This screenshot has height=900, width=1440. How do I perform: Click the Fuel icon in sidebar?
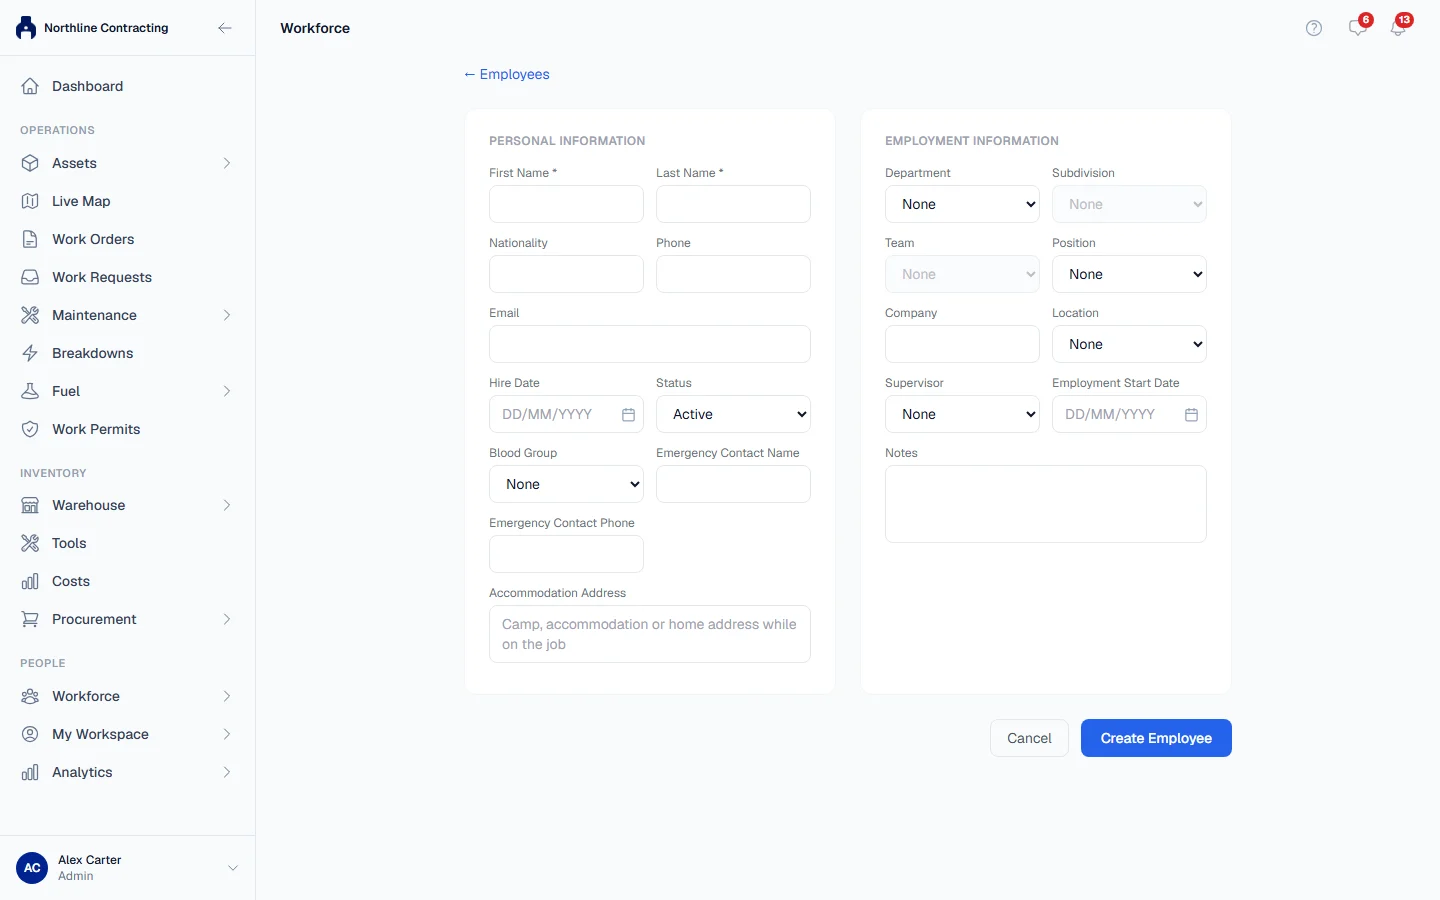click(x=30, y=391)
